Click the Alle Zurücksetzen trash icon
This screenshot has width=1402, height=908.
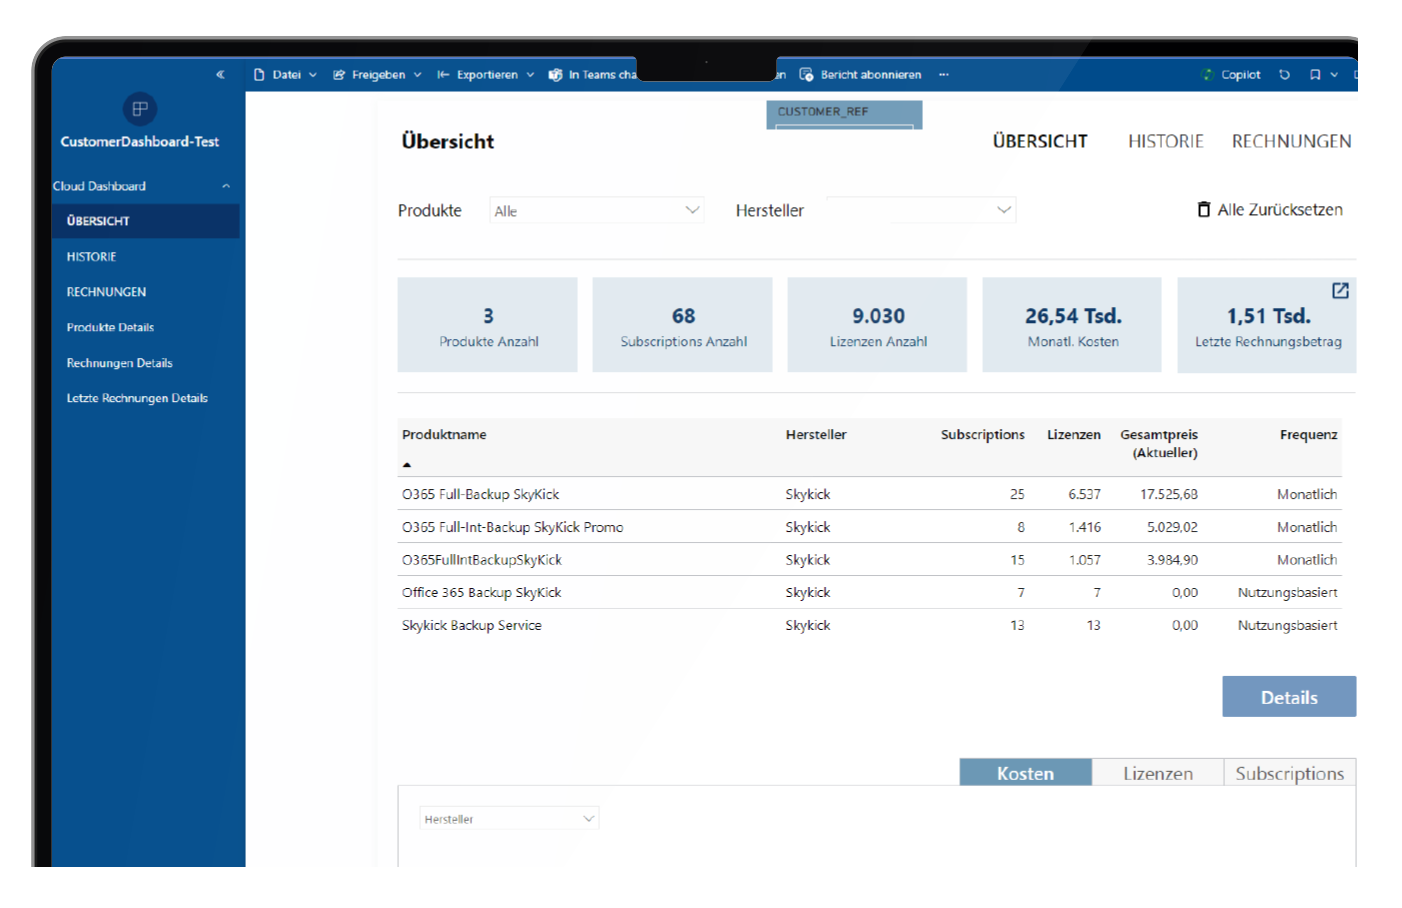pos(1204,210)
